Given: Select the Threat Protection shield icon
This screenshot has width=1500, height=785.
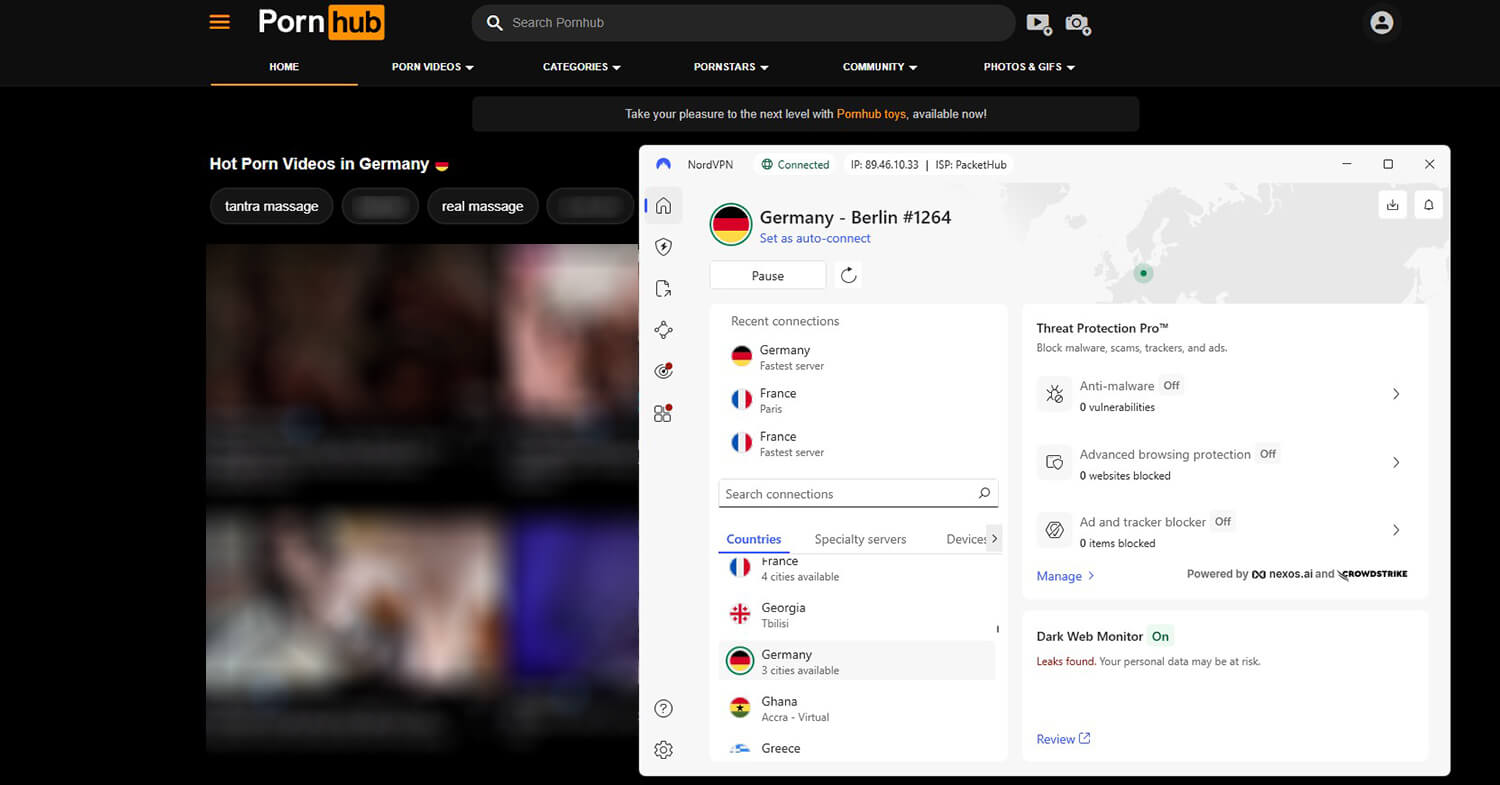Looking at the screenshot, I should click(663, 247).
